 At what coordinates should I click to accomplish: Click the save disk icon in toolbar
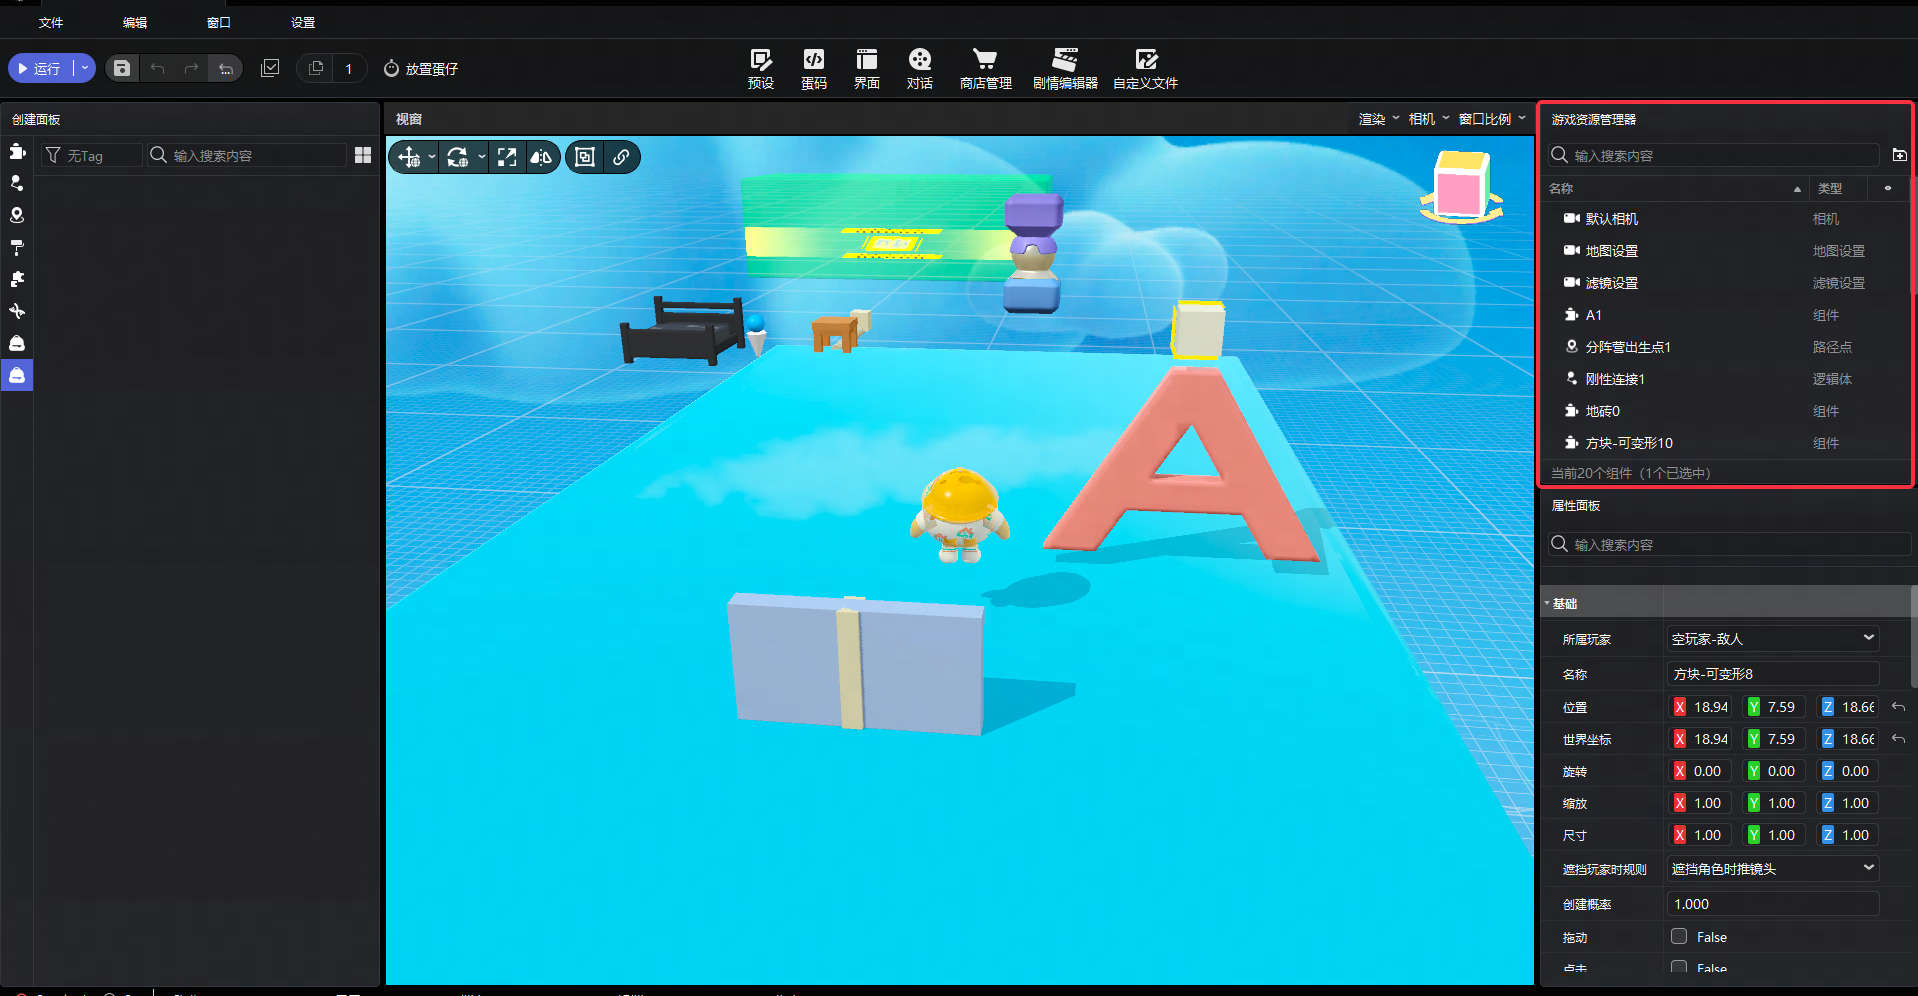pos(122,68)
